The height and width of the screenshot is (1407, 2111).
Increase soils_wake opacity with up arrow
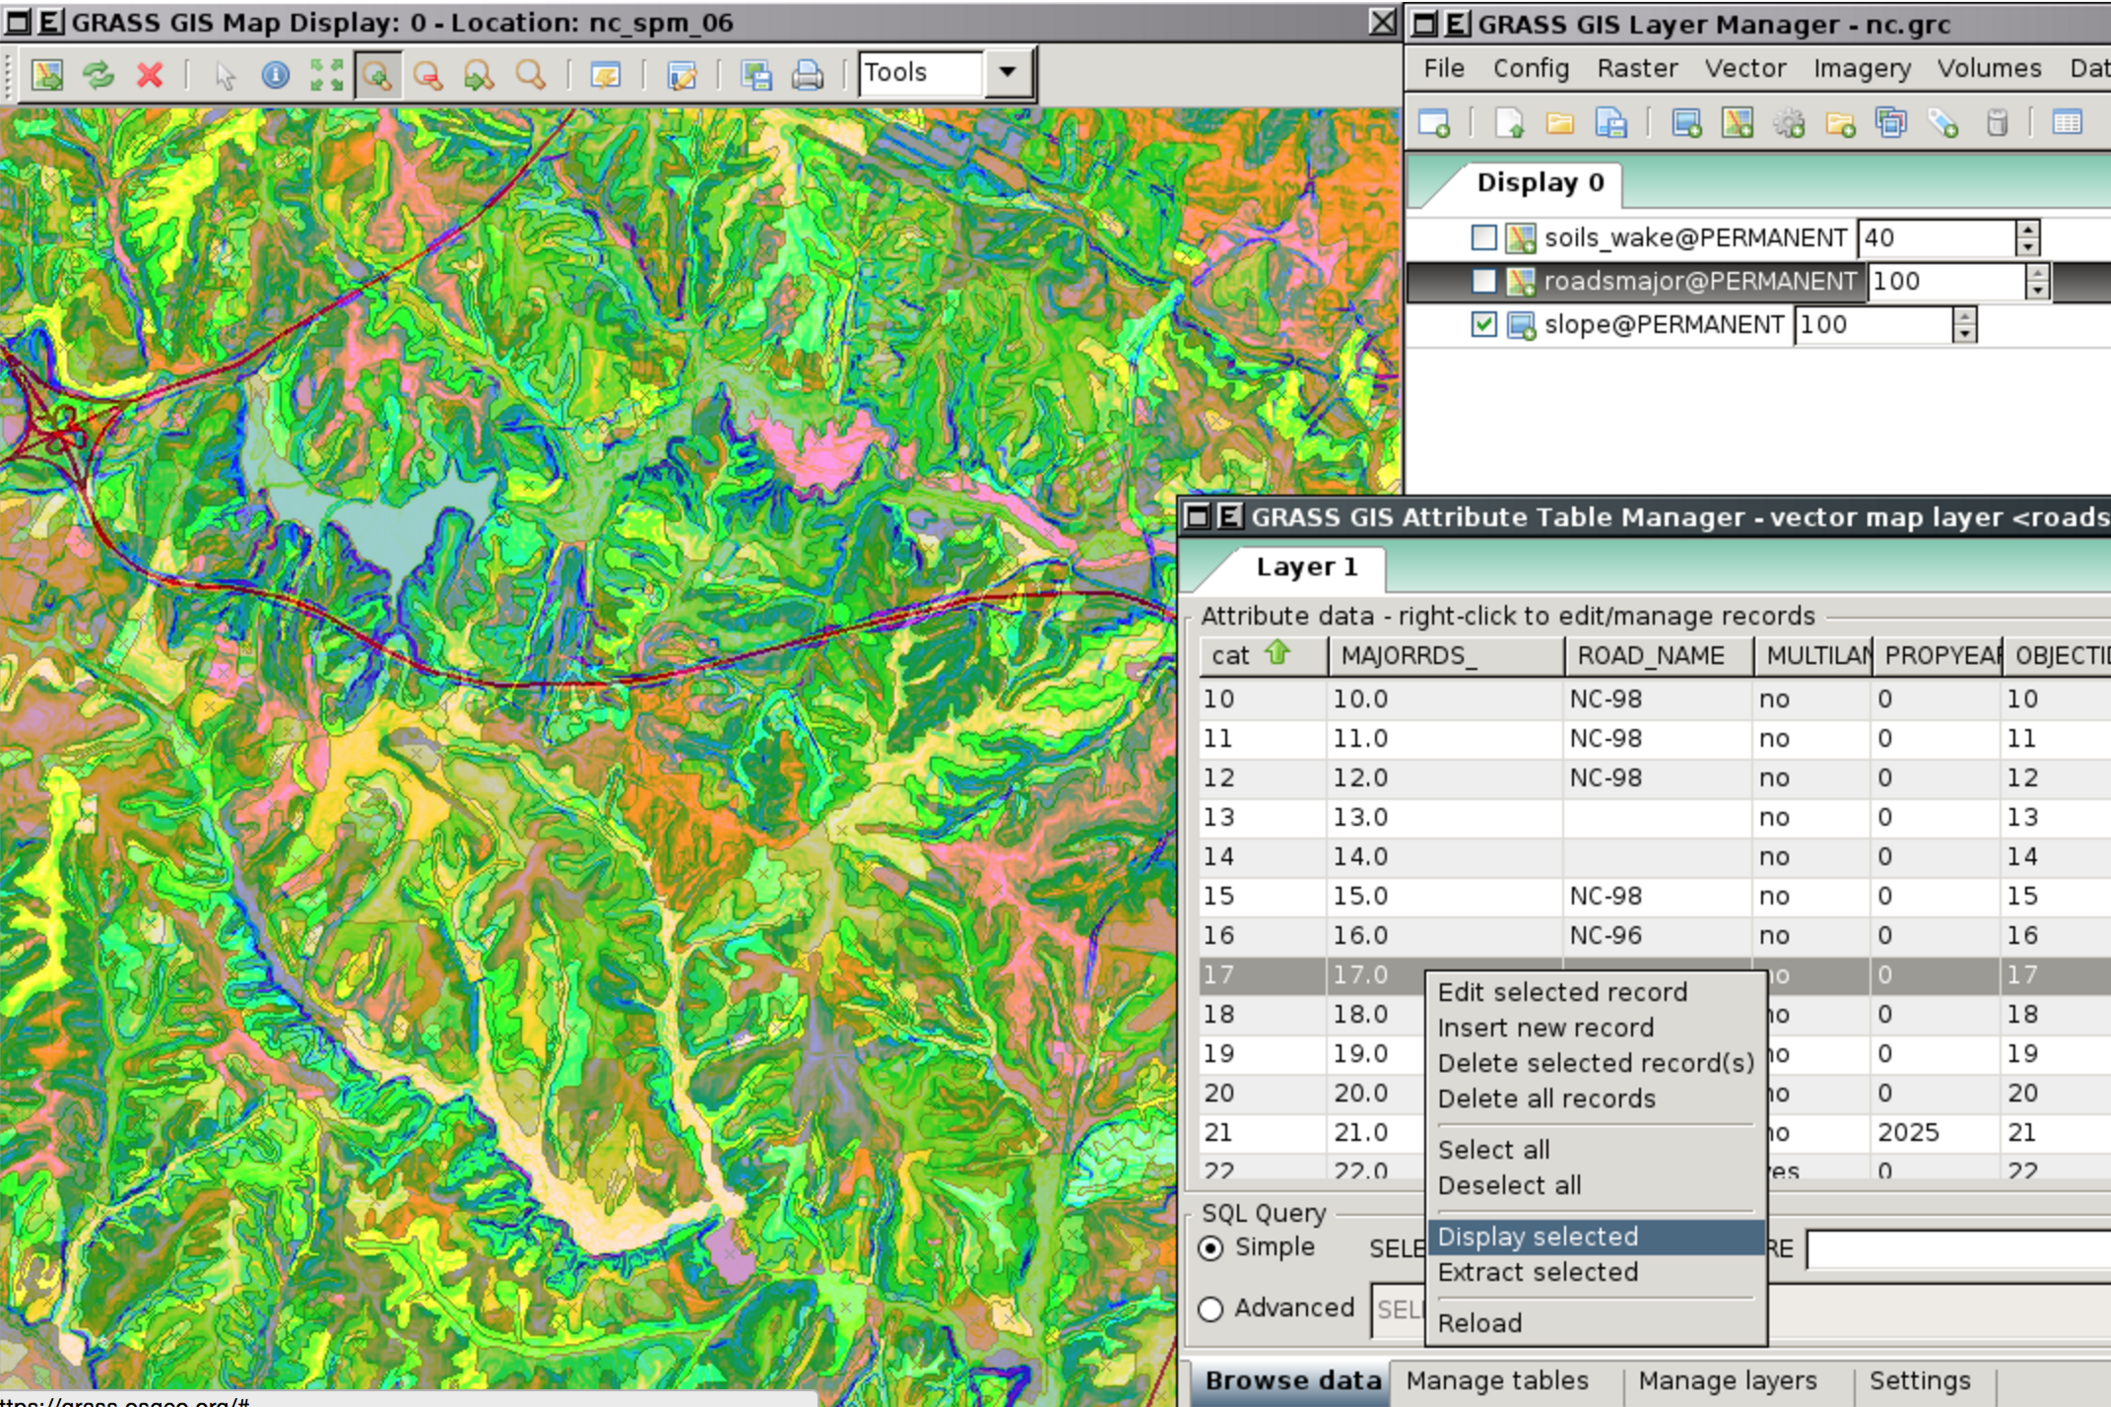(x=2028, y=228)
